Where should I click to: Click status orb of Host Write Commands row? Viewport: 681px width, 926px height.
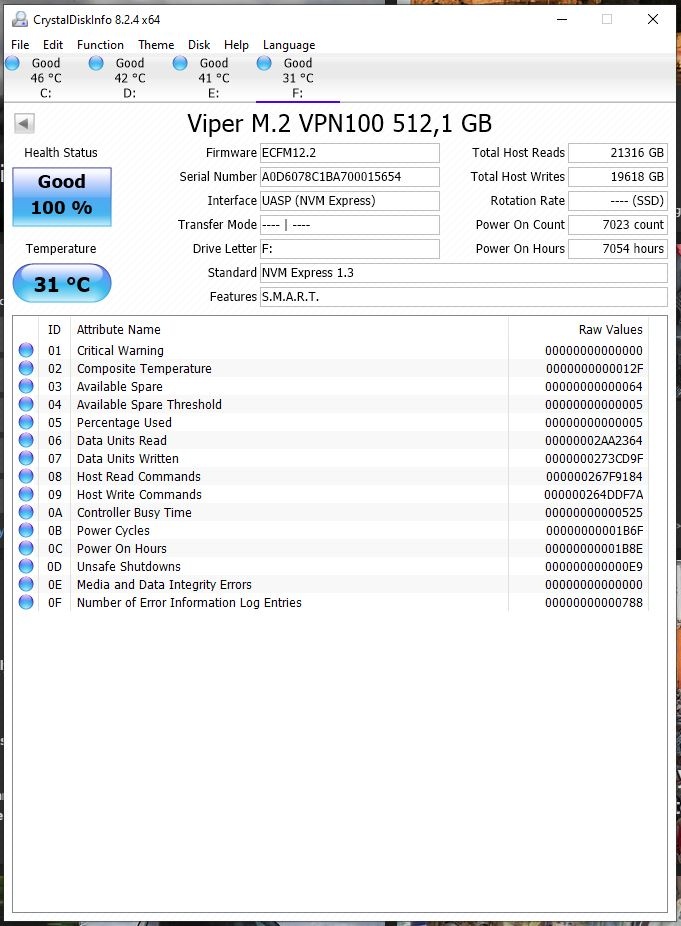[x=26, y=494]
